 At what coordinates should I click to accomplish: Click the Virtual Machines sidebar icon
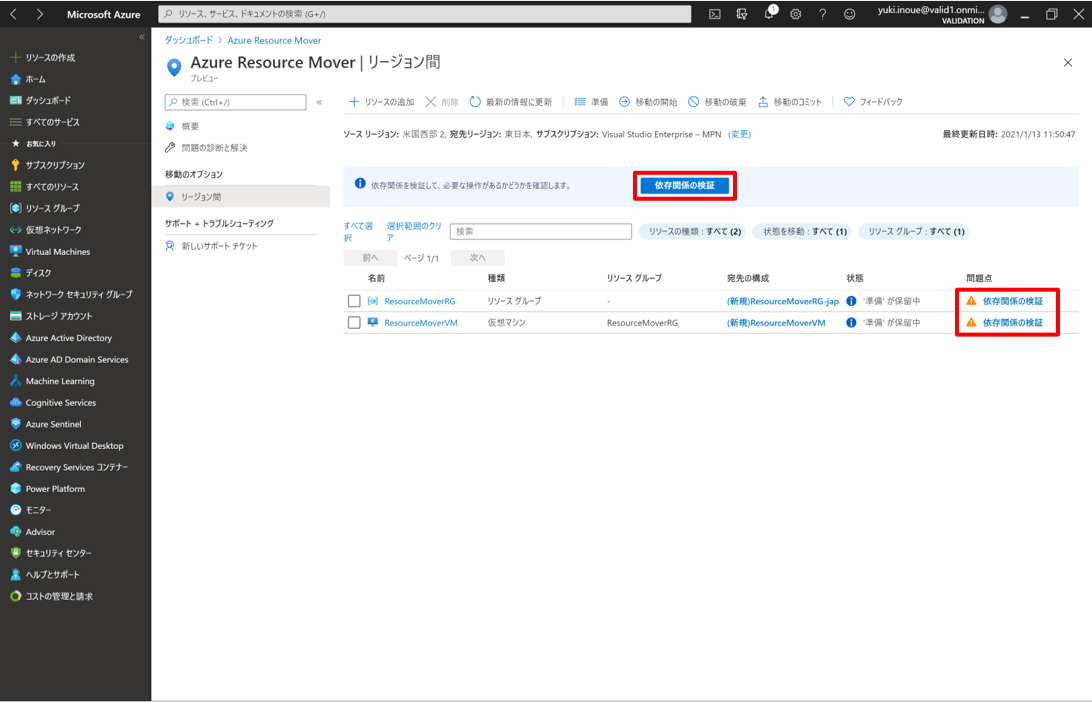pos(15,251)
